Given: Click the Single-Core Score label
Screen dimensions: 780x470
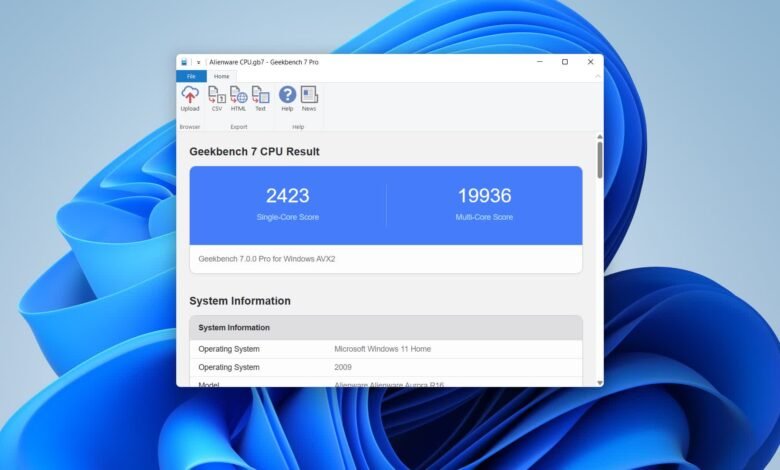Looking at the screenshot, I should 288,217.
